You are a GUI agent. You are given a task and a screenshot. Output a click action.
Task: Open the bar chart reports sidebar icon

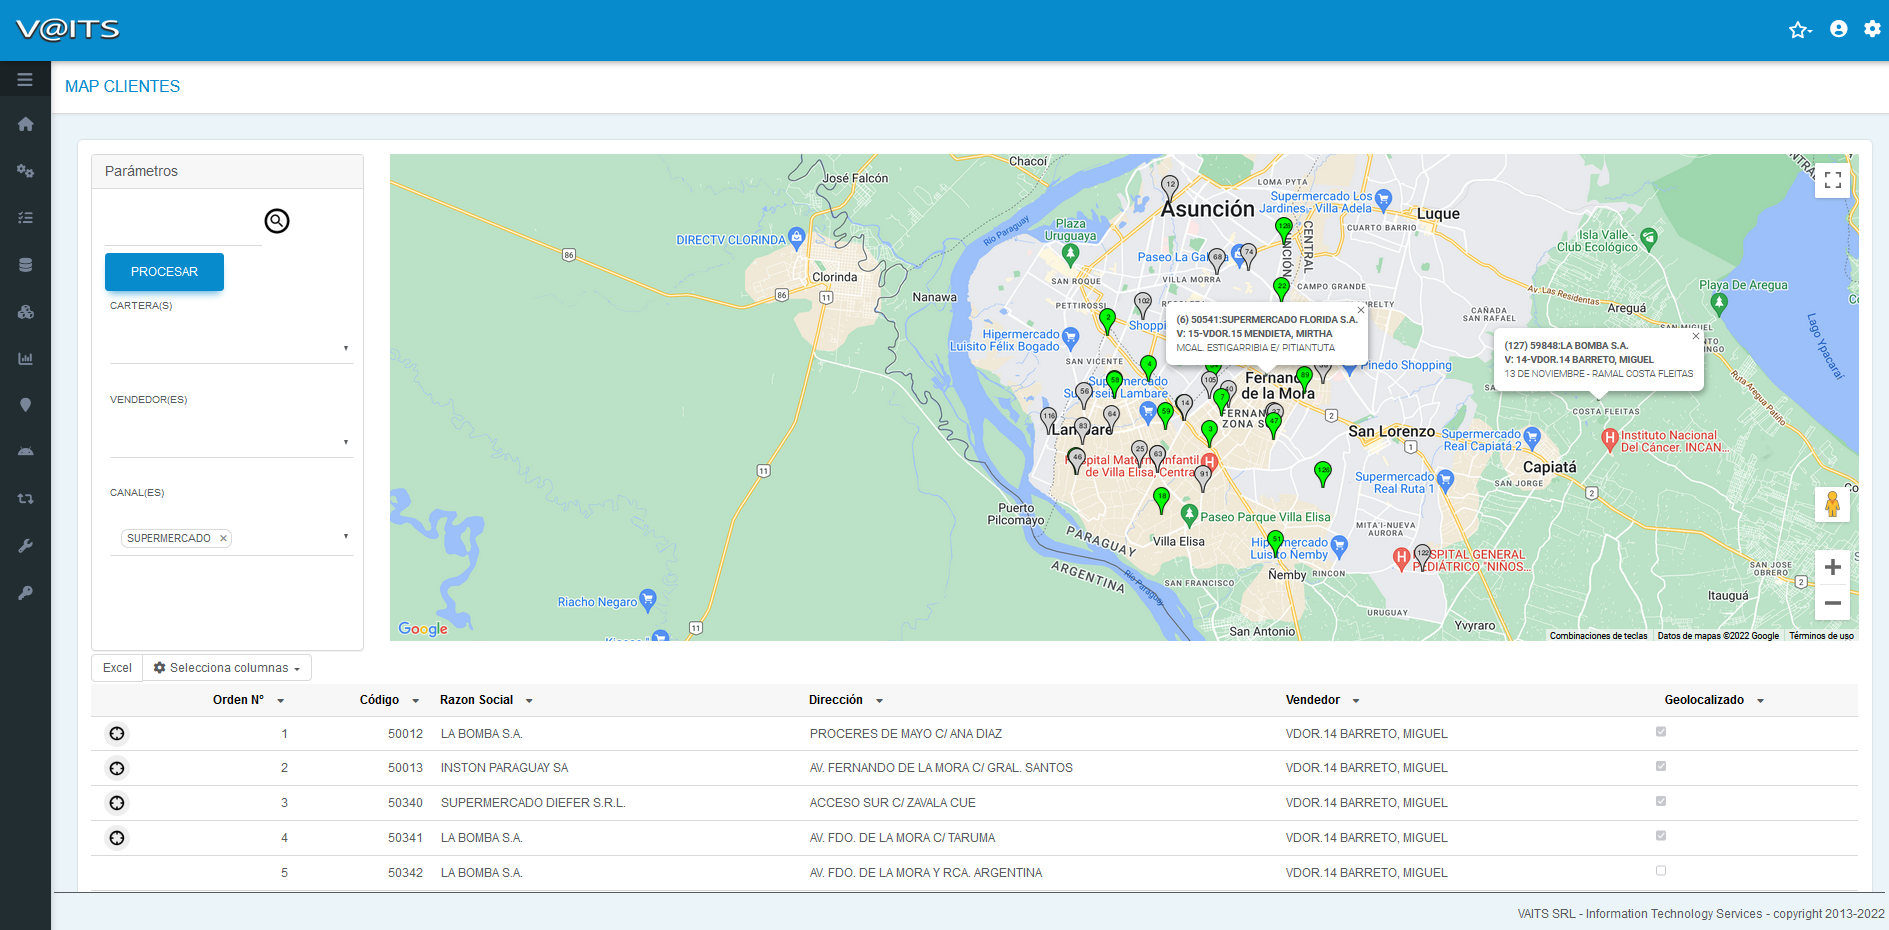[25, 358]
